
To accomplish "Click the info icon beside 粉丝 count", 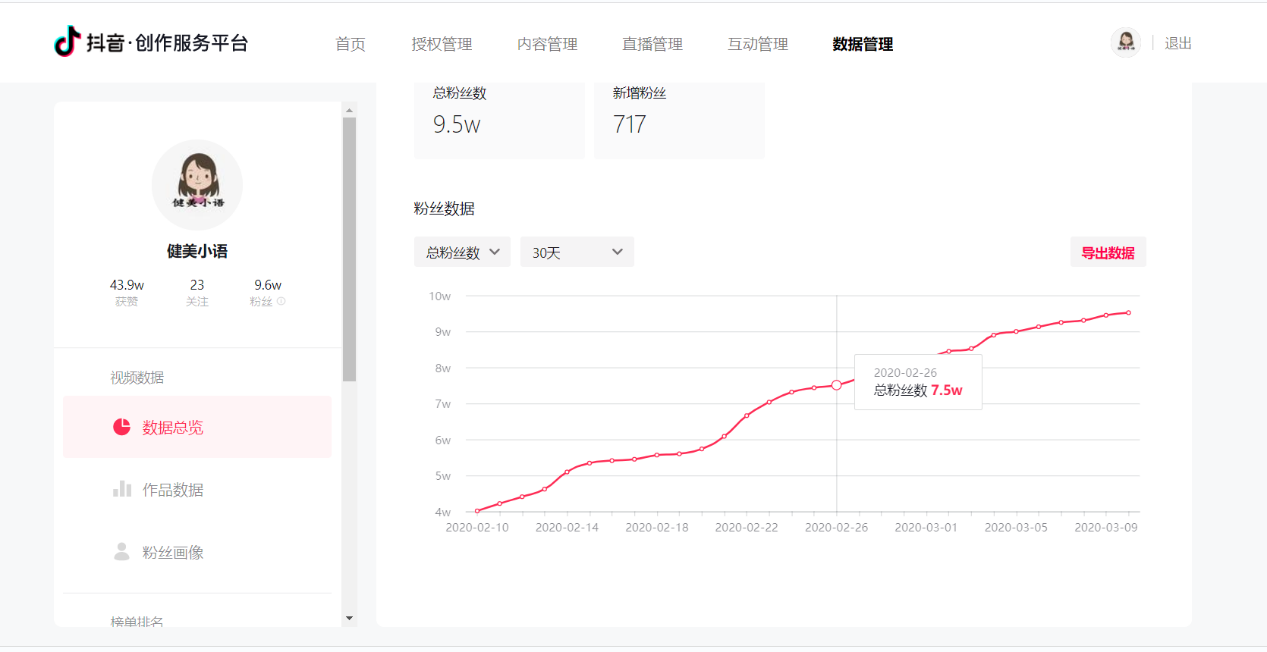I will pos(281,301).
